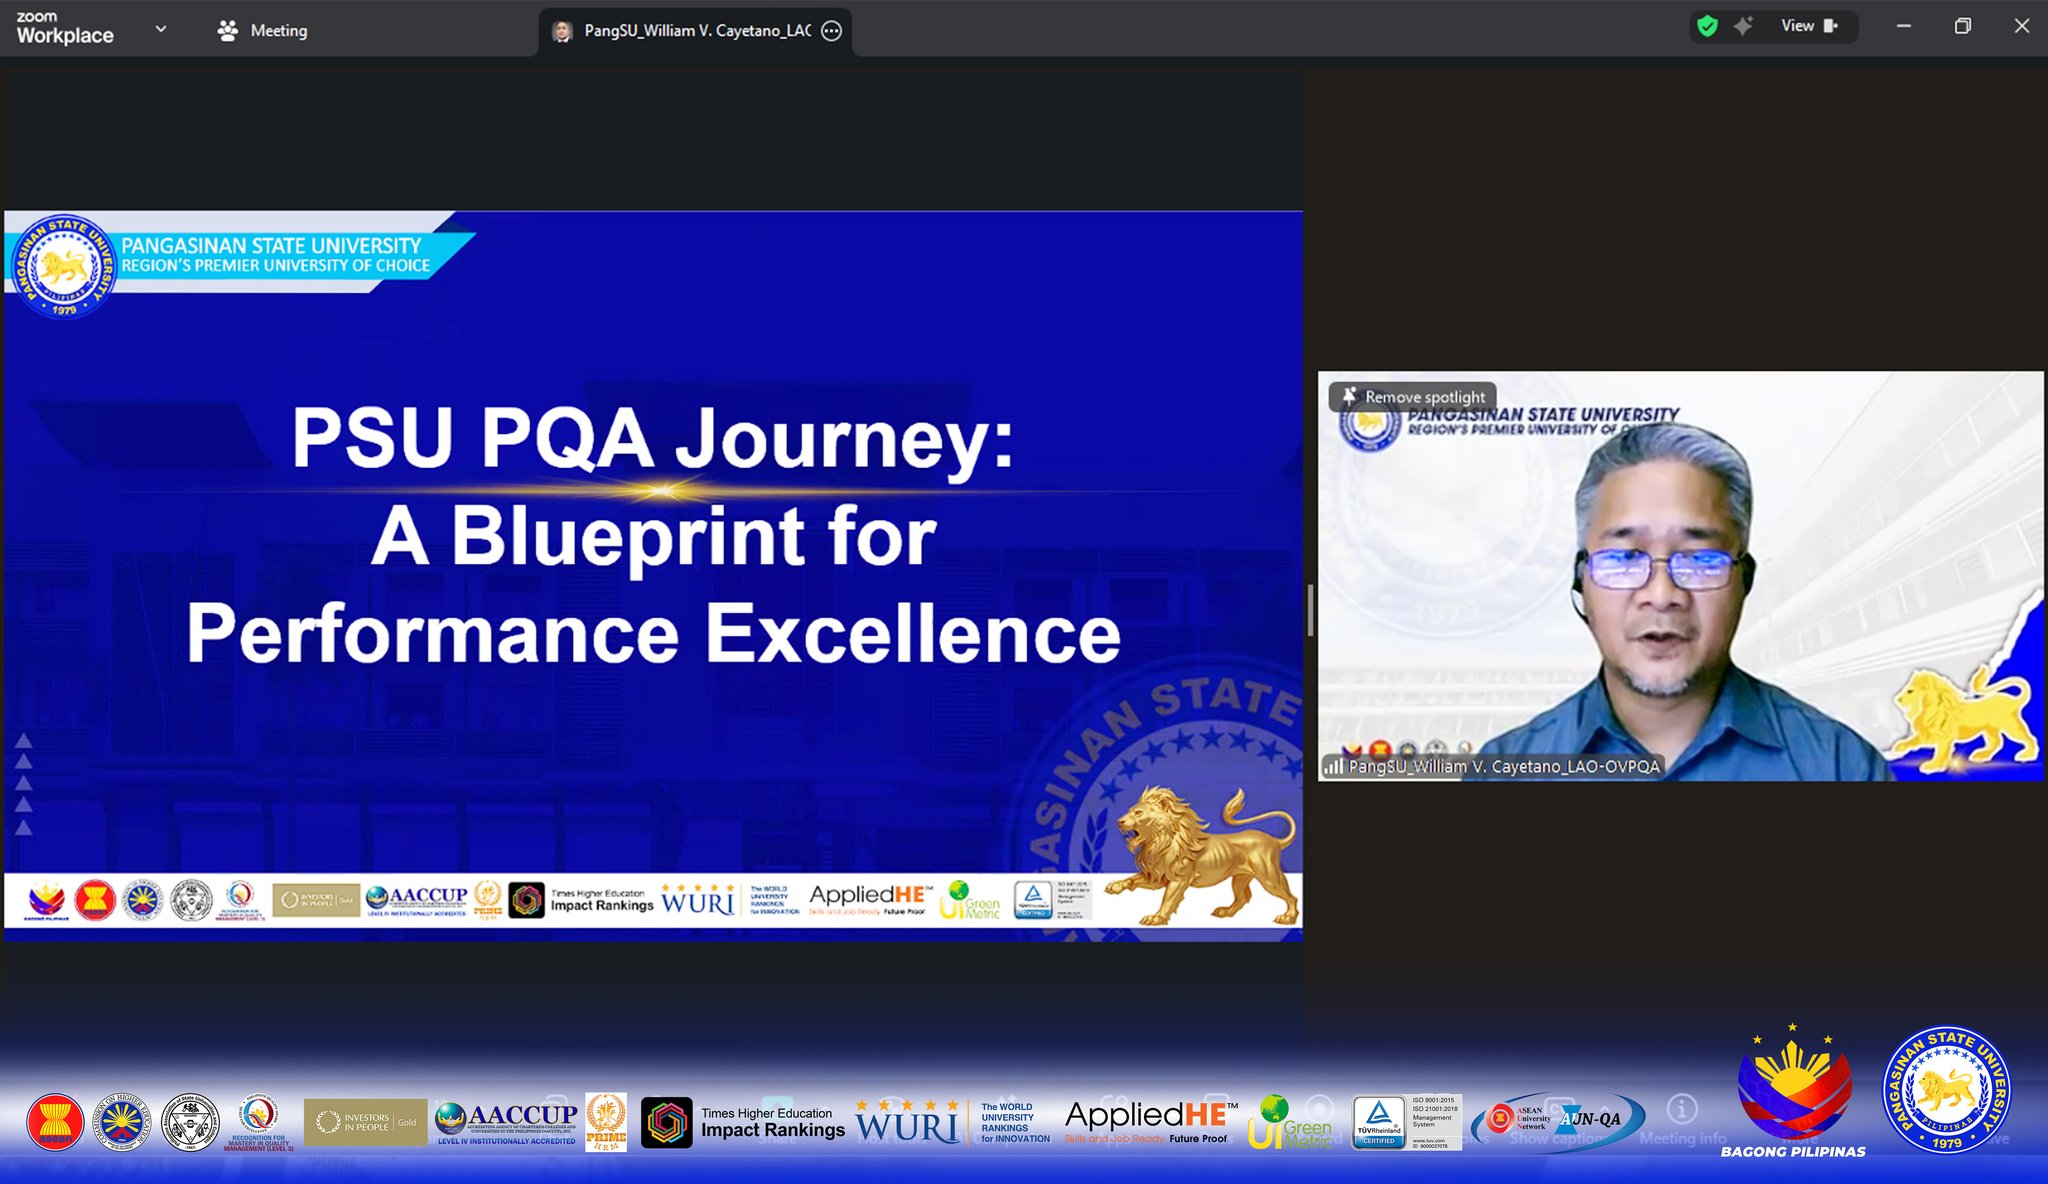This screenshot has width=2048, height=1184.
Task: Expand the Zoom Workplace dropdown chevron
Action: (x=161, y=29)
